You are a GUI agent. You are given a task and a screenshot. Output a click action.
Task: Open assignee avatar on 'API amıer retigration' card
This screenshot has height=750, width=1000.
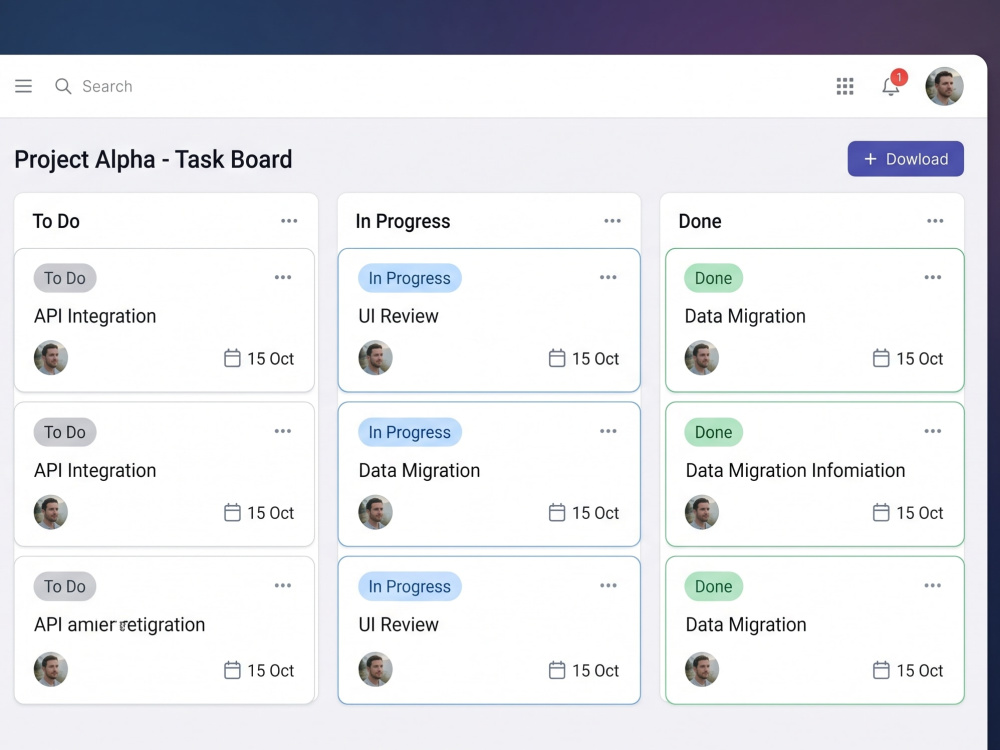tap(51, 669)
